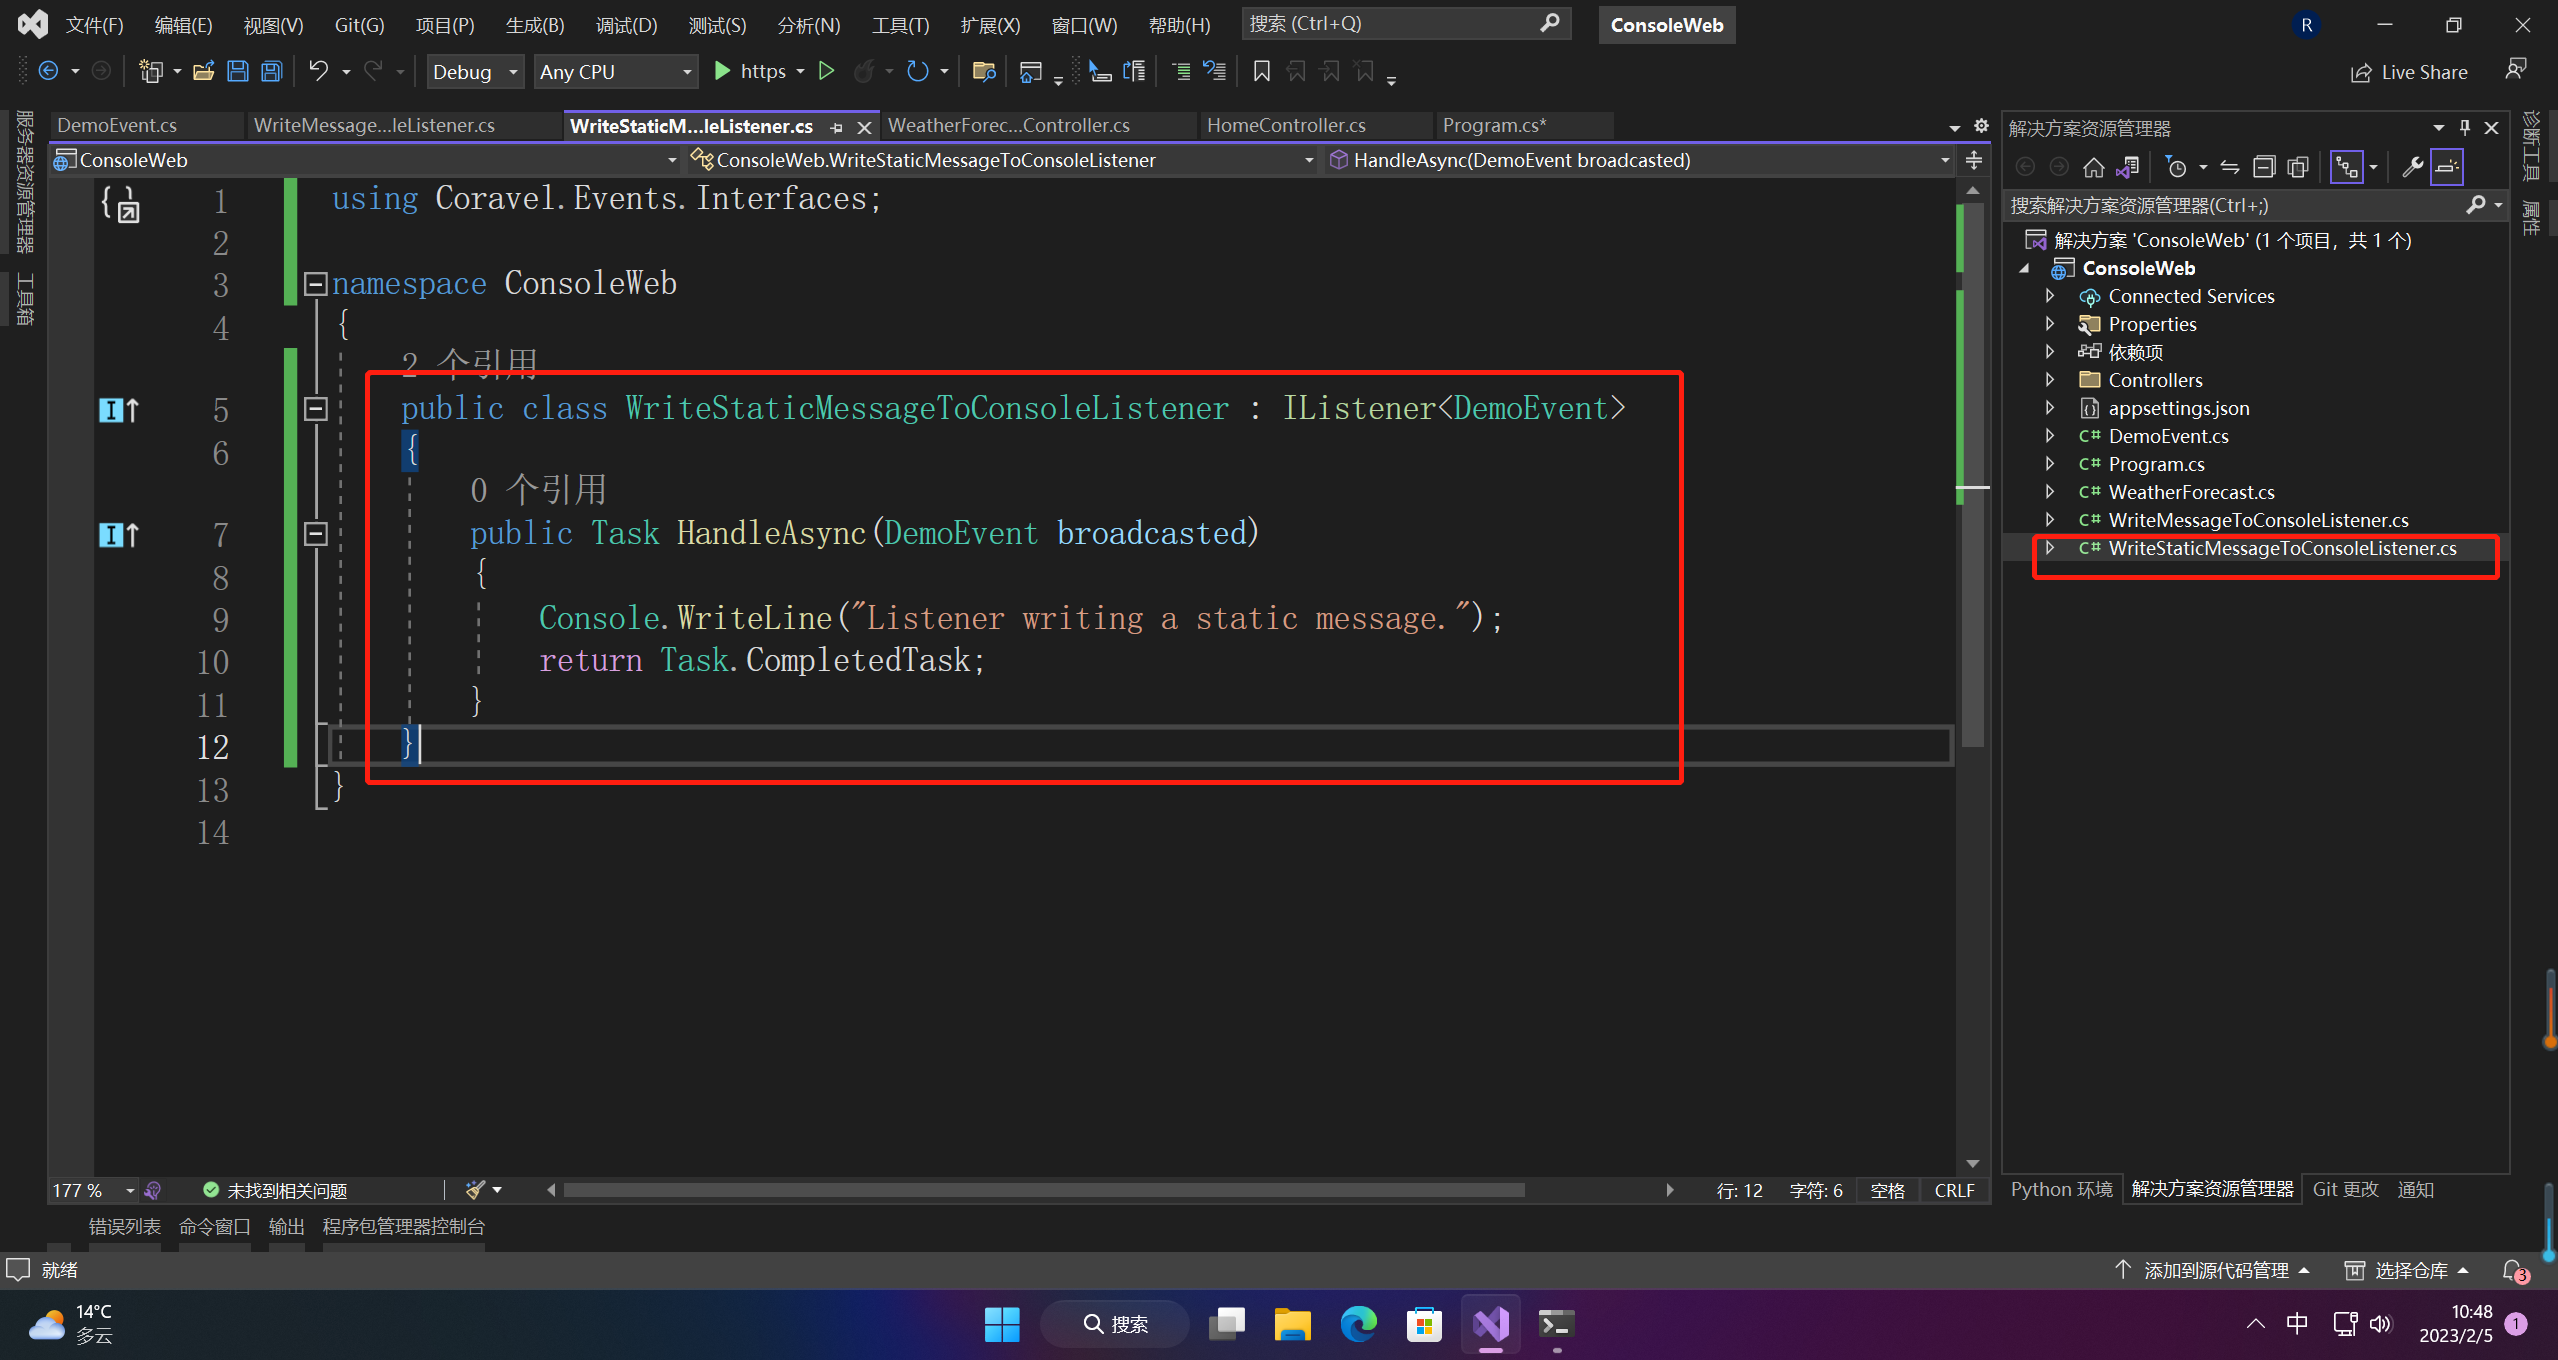Viewport: 2558px width, 1360px height.
Task: Click the Home icon in Solution Explorer
Action: tap(2093, 167)
